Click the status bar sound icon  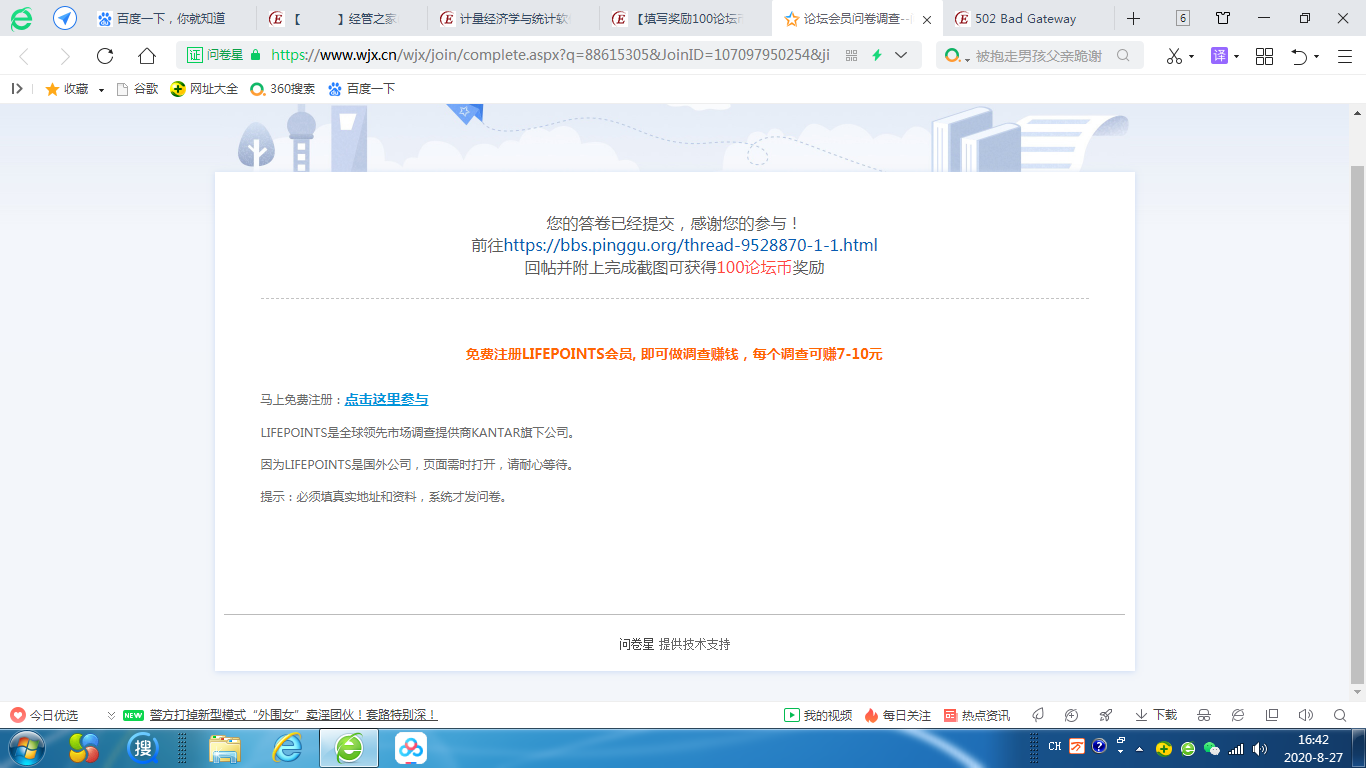(1305, 715)
